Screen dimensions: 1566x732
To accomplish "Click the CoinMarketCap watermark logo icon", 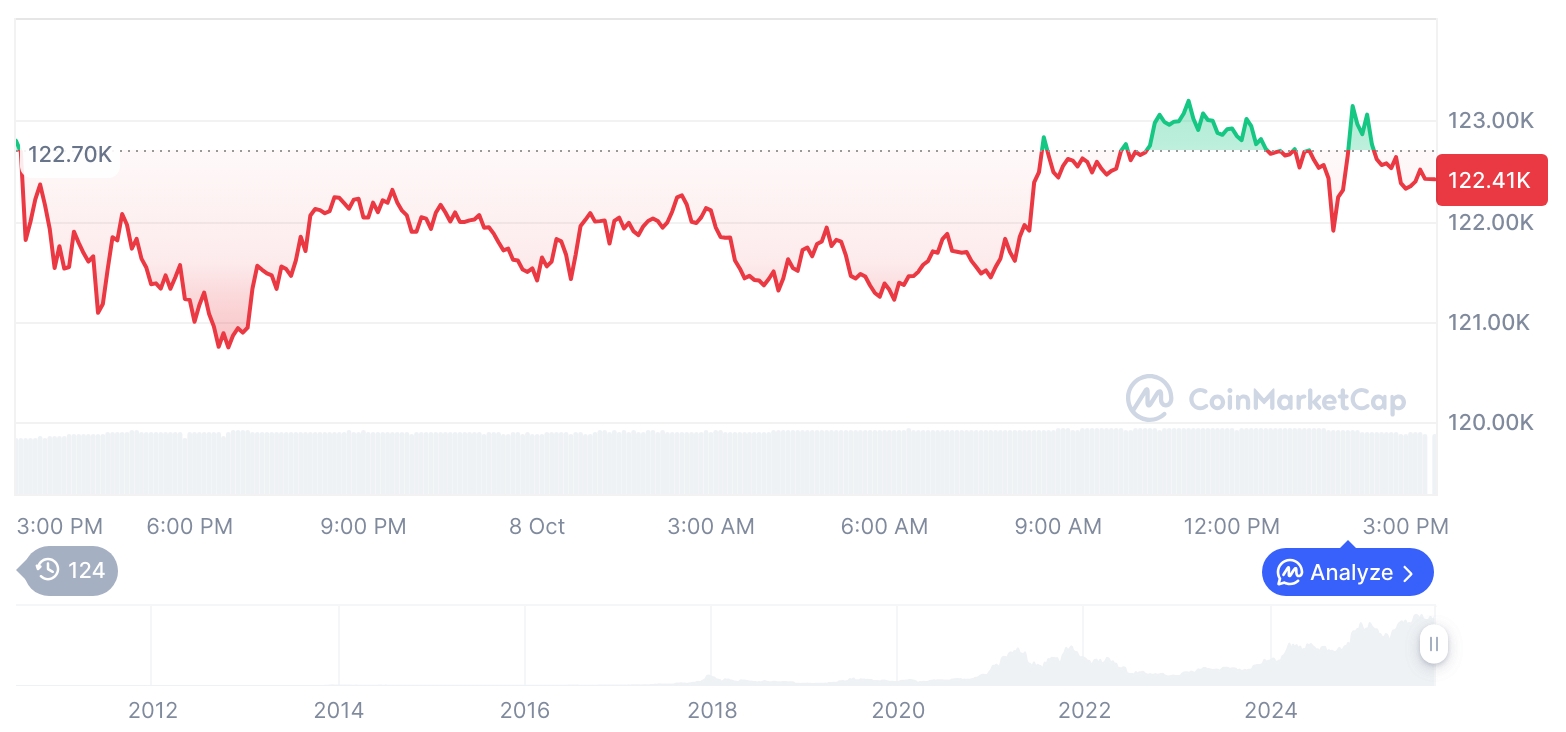I will pos(1150,399).
